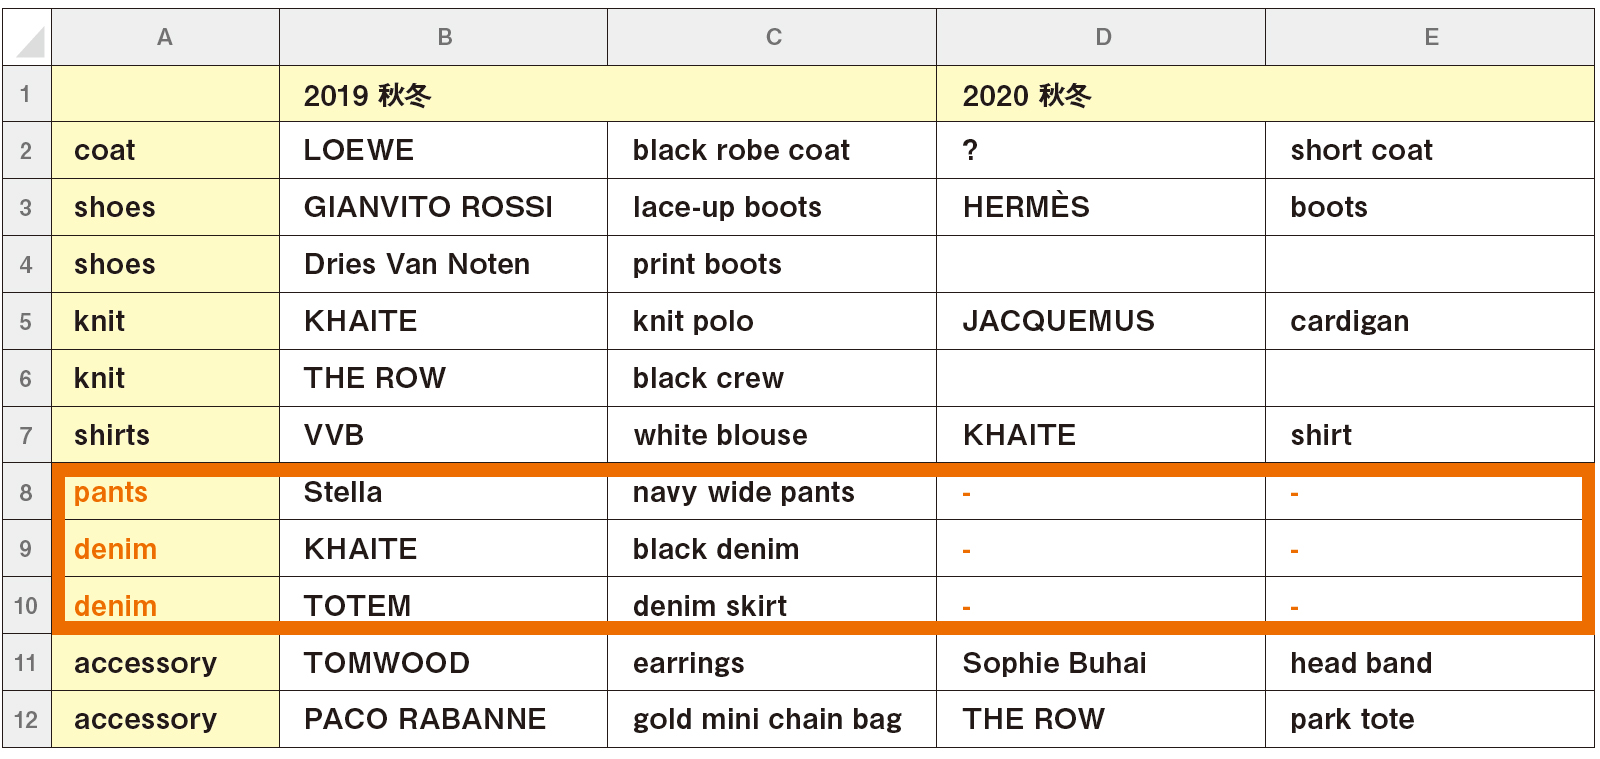Viewport: 1600px width, 759px height.
Task: Click the select-all corner triangle
Action: click(27, 38)
